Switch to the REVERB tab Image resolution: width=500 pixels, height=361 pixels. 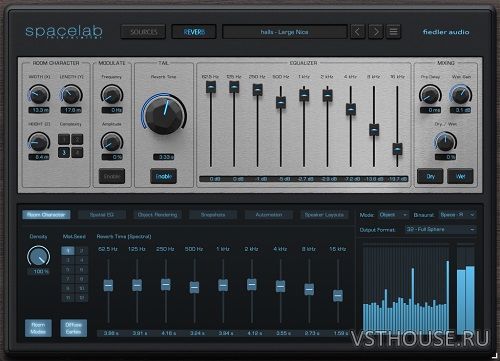194,32
